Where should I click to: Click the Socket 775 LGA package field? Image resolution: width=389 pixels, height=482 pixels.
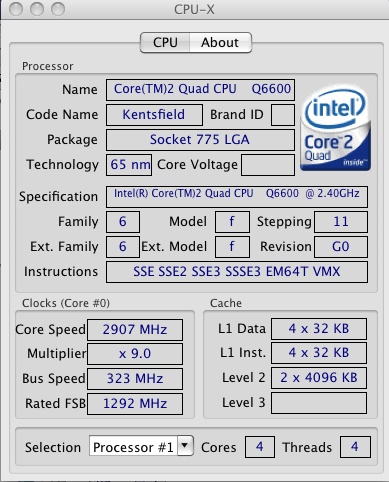[x=200, y=140]
